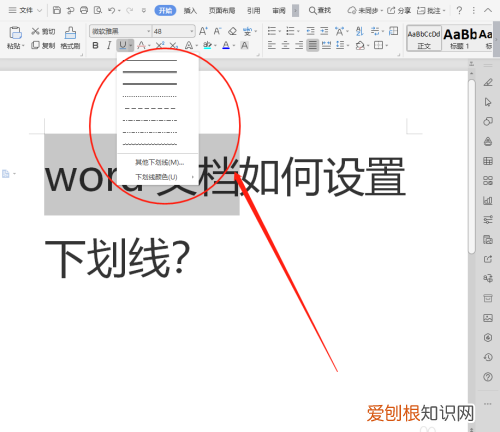Viewport: 500px width, 432px height.
Task: Click the 查找 search button
Action: [x=320, y=11]
